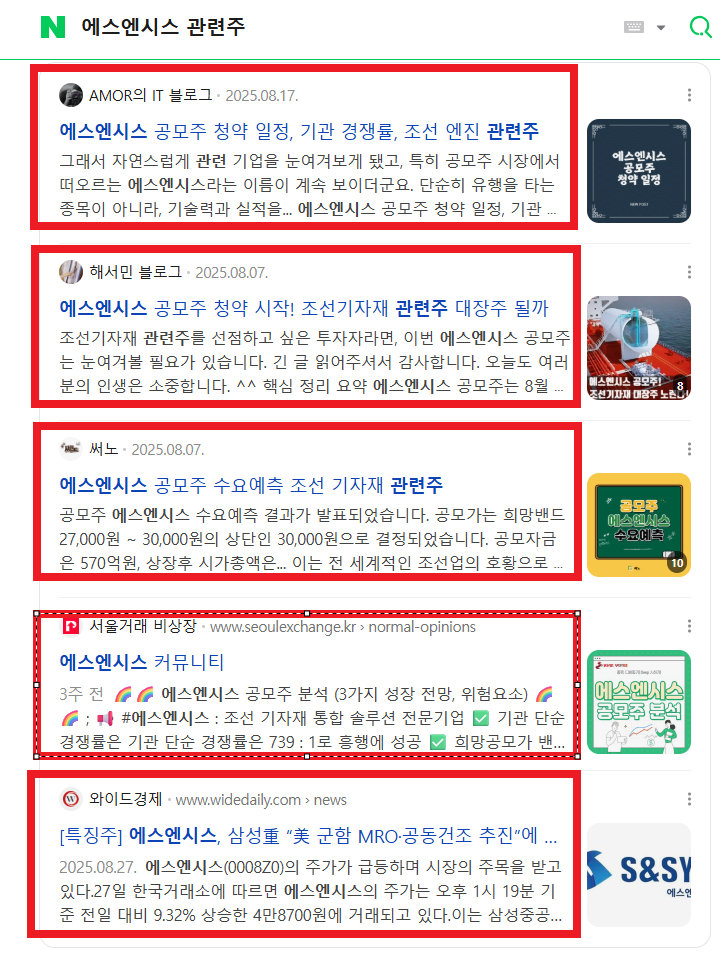Click the green Naver N logo
Viewport: 720px width, 967px height.
pyautogui.click(x=53, y=27)
